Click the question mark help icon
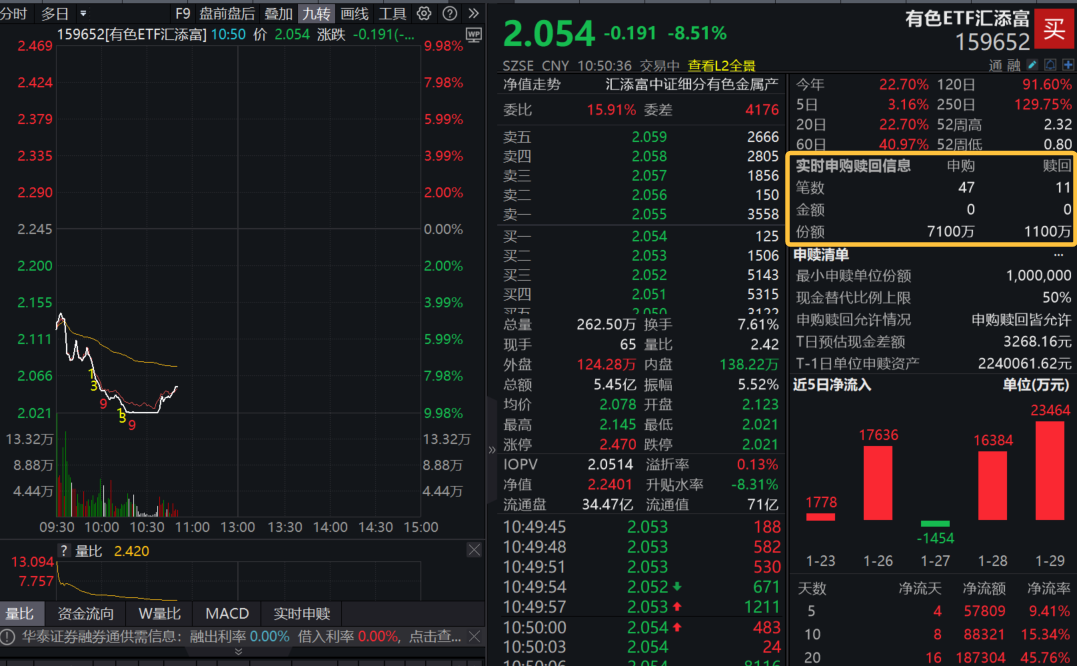 pyautogui.click(x=452, y=13)
